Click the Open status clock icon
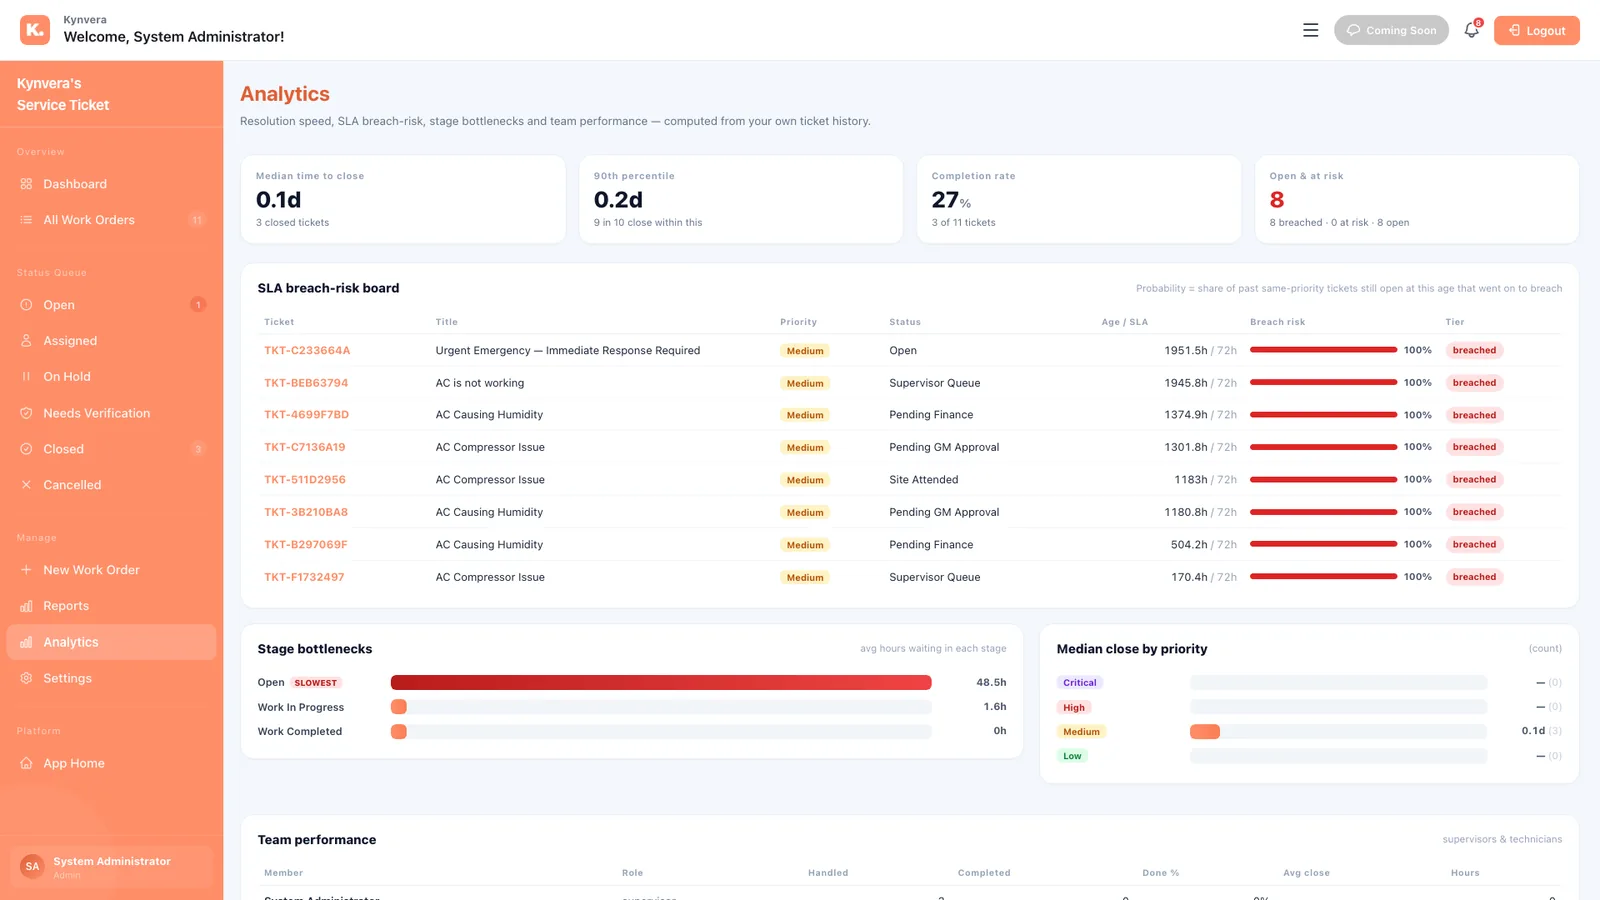1600x900 pixels. point(26,305)
